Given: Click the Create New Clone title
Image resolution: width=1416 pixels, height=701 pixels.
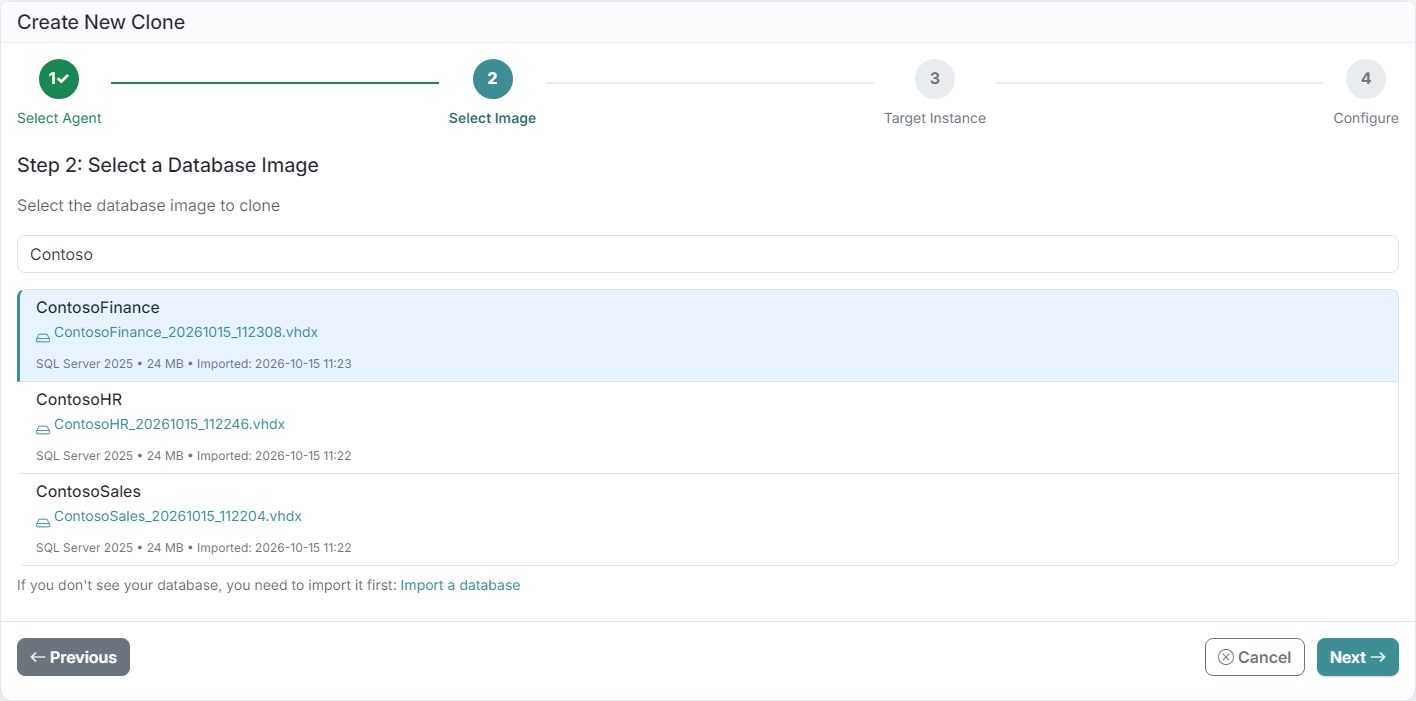Looking at the screenshot, I should click(101, 22).
